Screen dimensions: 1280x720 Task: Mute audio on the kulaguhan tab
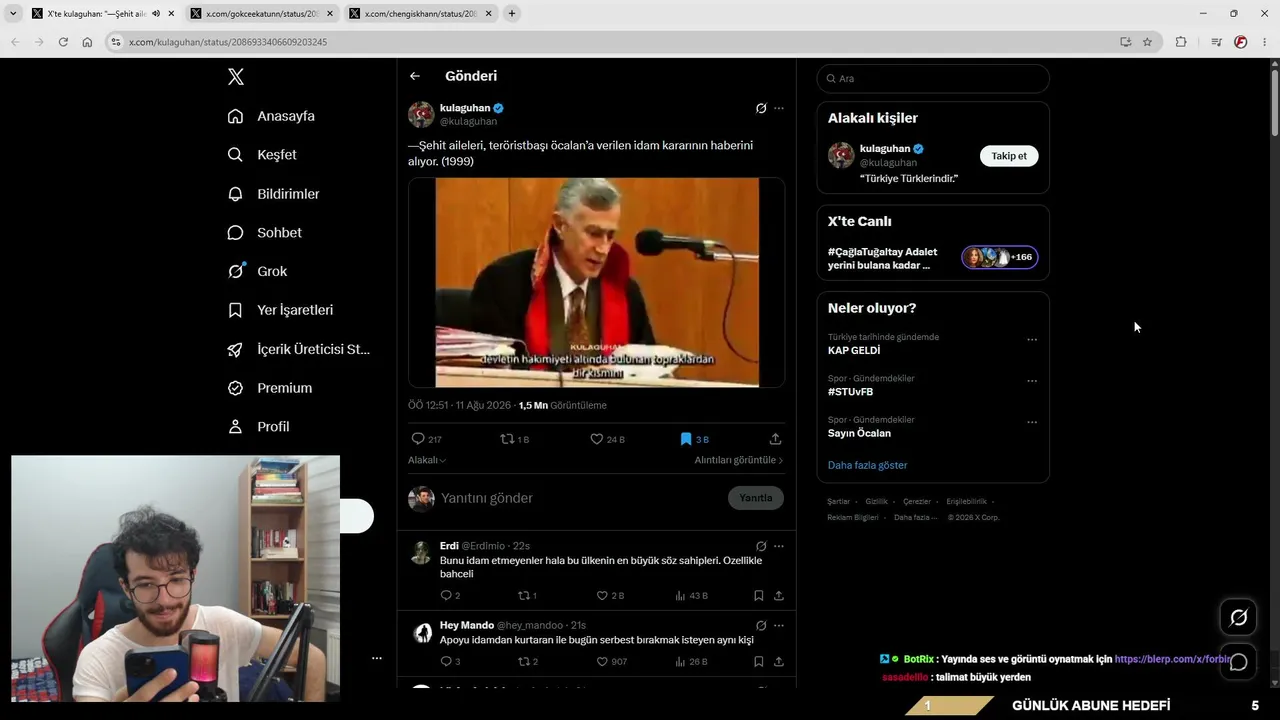pos(156,14)
